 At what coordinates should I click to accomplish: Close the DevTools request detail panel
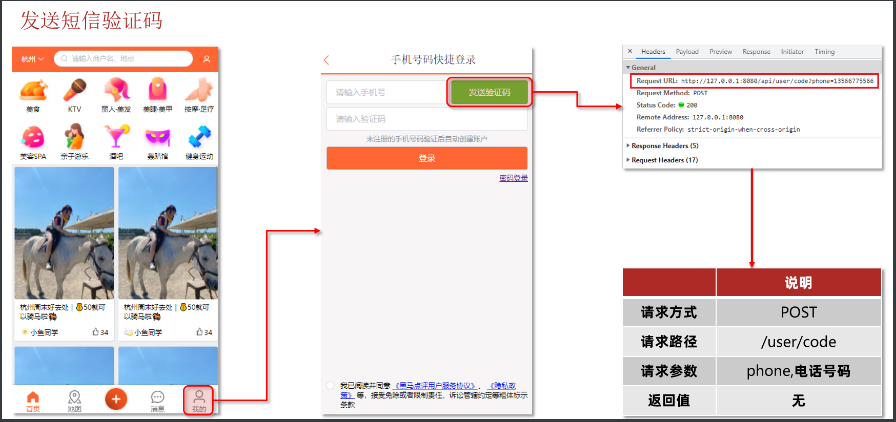630,51
